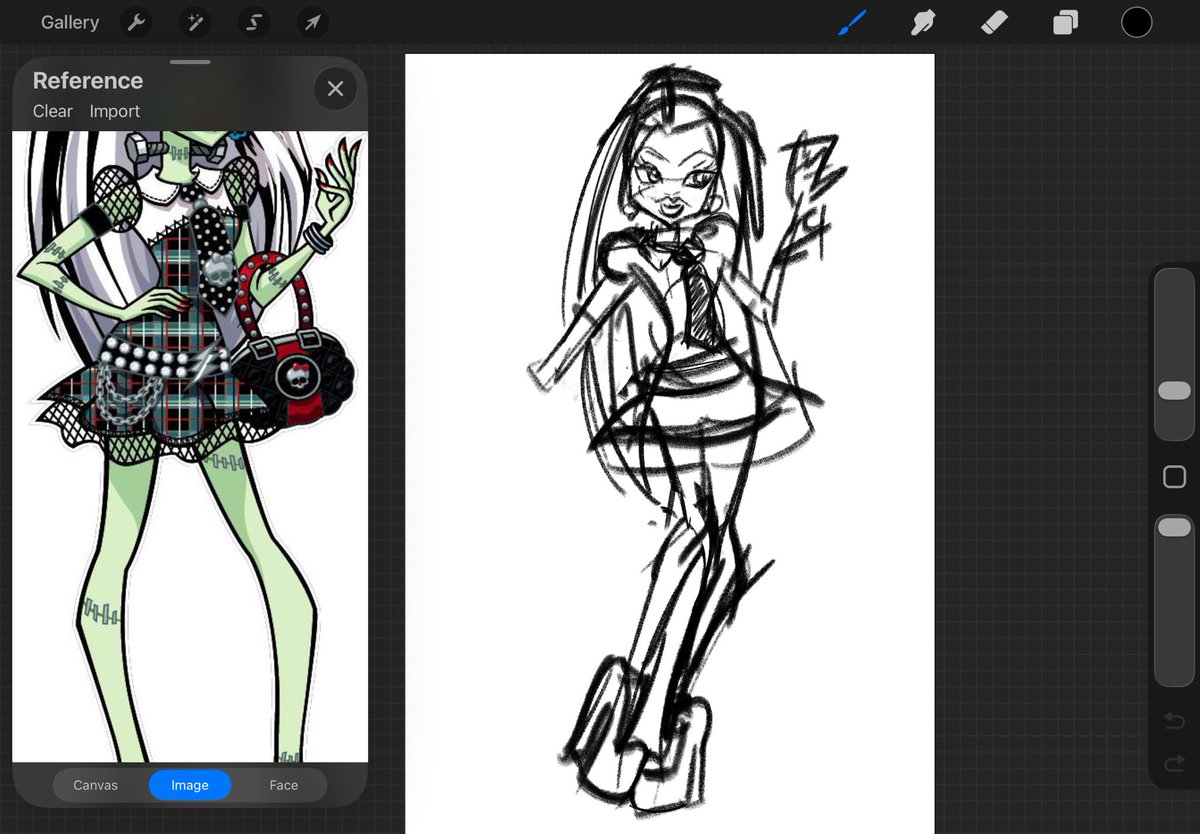
Task: Select the Brush paint tool
Action: pos(852,22)
